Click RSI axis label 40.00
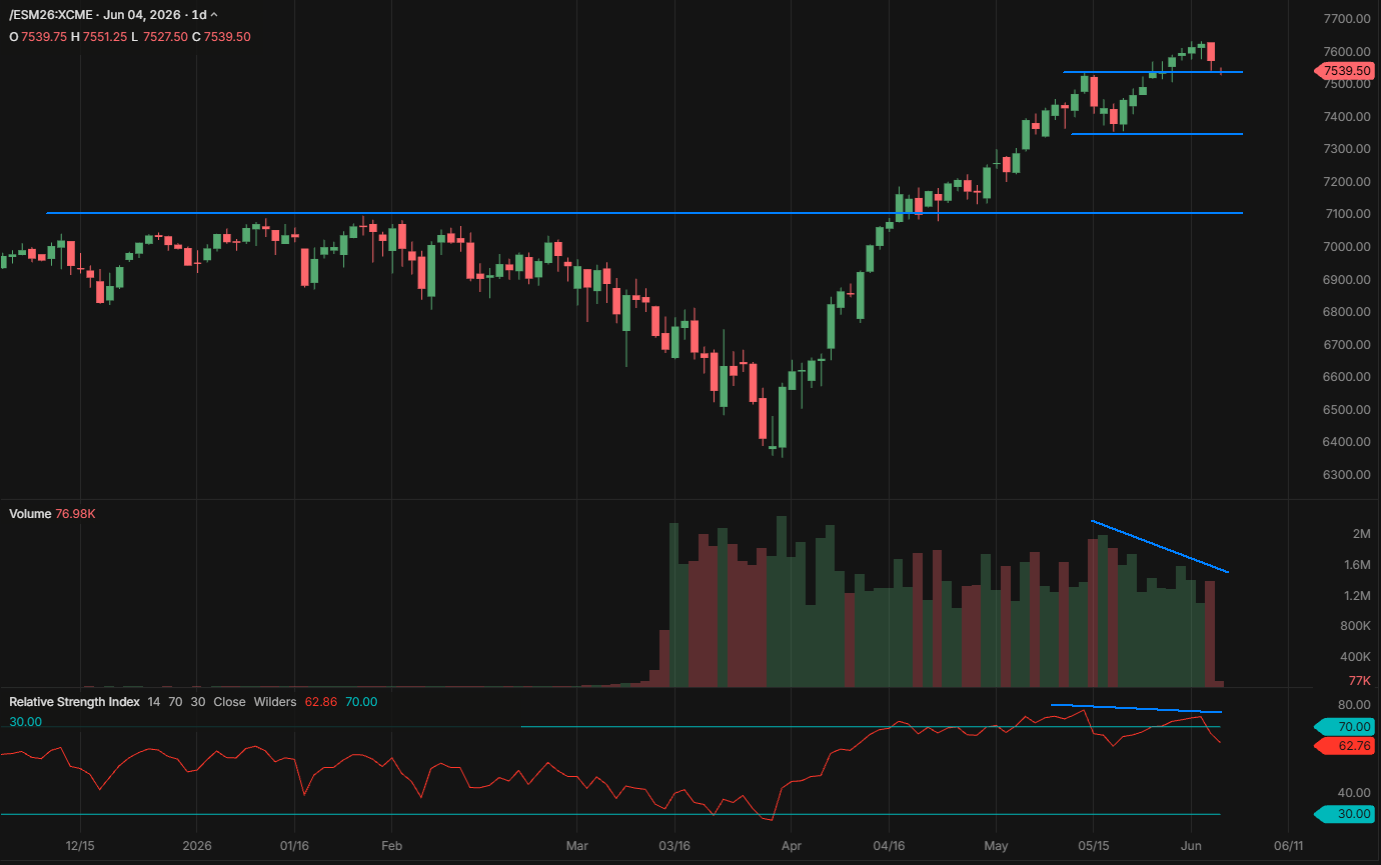1381x865 pixels. pyautogui.click(x=1354, y=792)
